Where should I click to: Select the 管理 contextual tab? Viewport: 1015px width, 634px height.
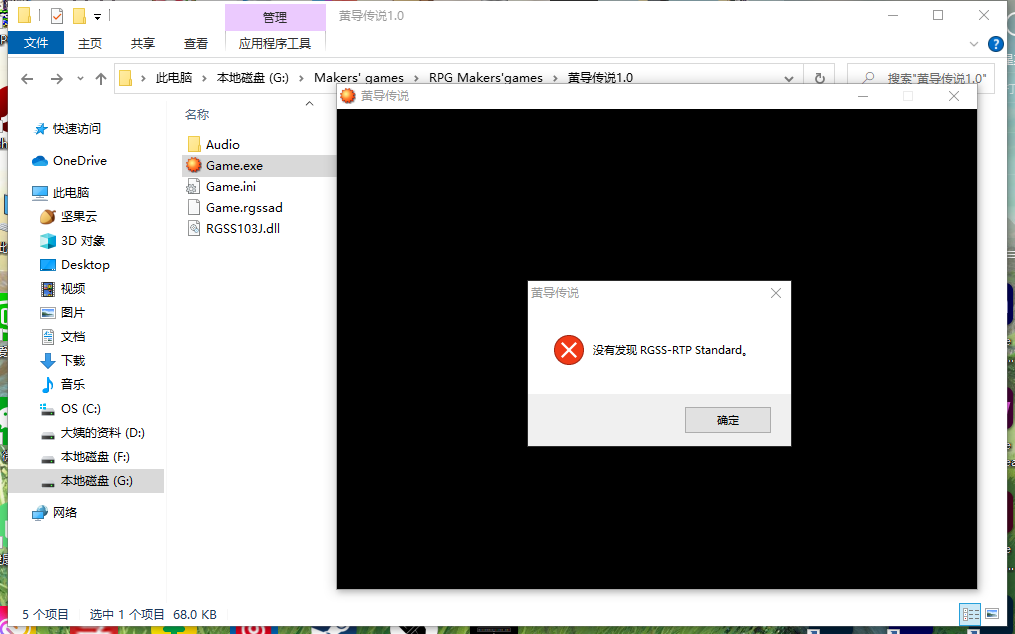275,17
